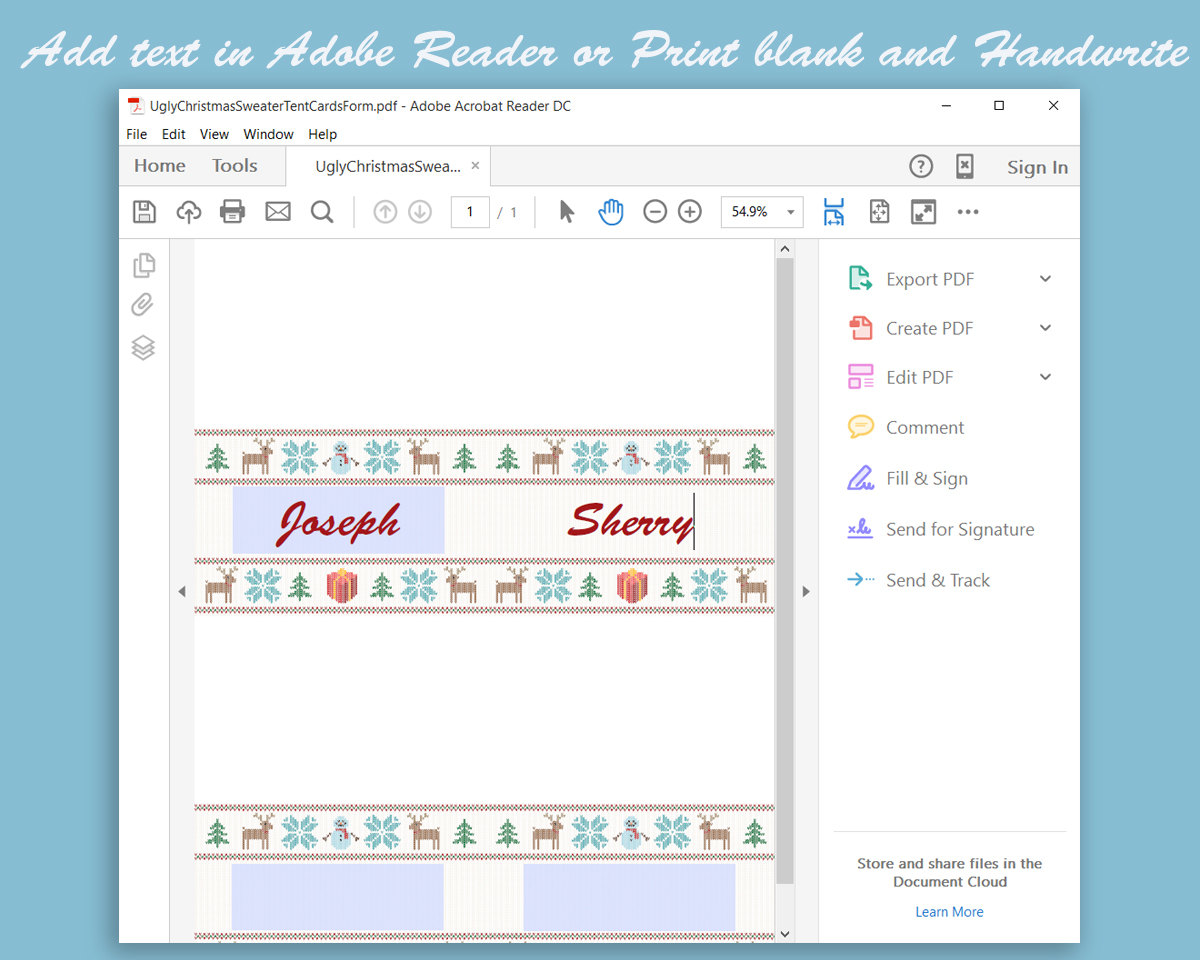The width and height of the screenshot is (1200, 960).
Task: Open the Help menu
Action: 322,134
